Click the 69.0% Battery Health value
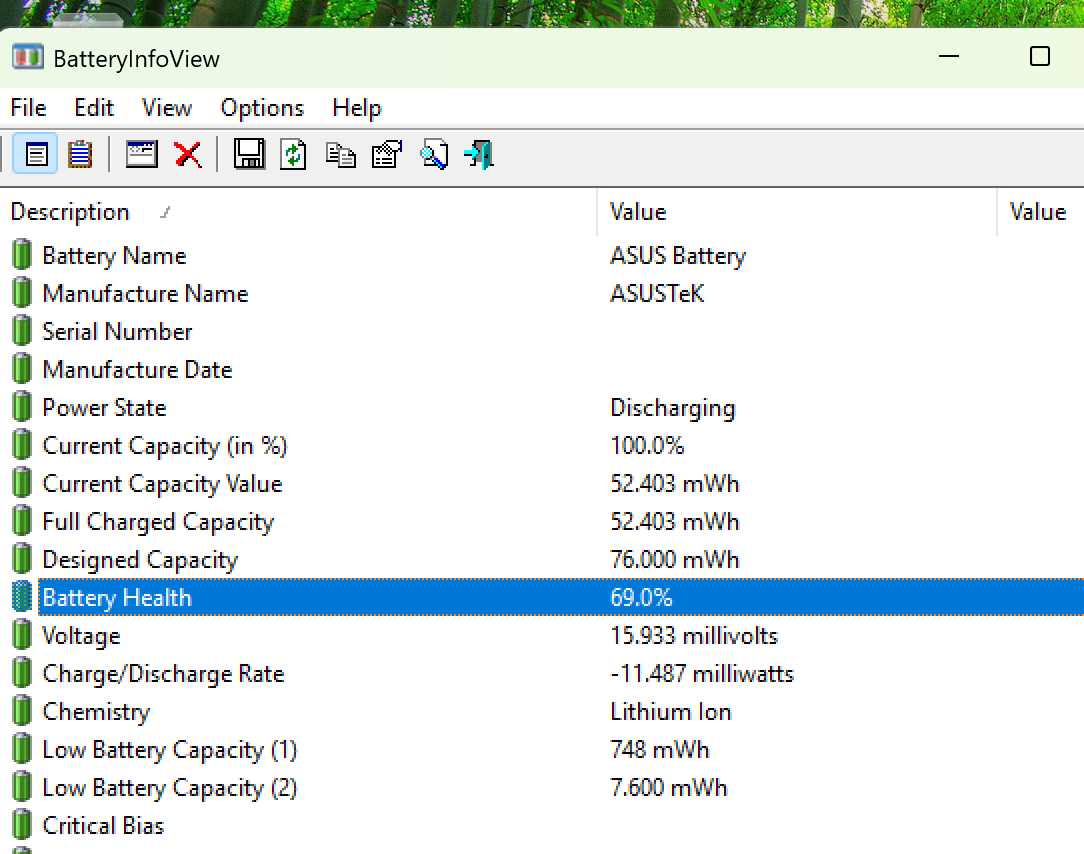 (x=641, y=597)
